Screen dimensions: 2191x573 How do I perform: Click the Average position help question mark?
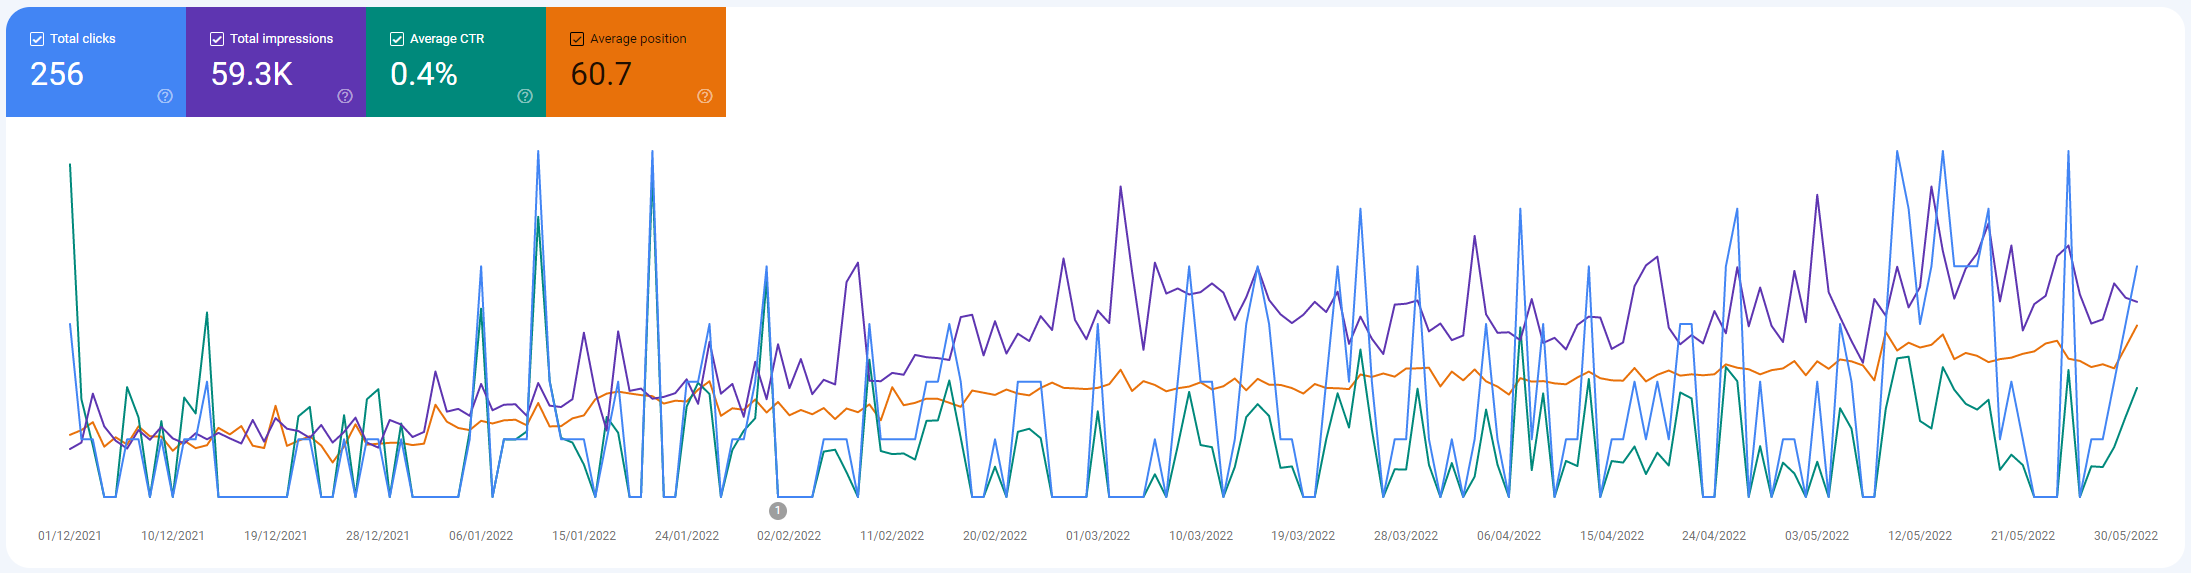tap(705, 96)
